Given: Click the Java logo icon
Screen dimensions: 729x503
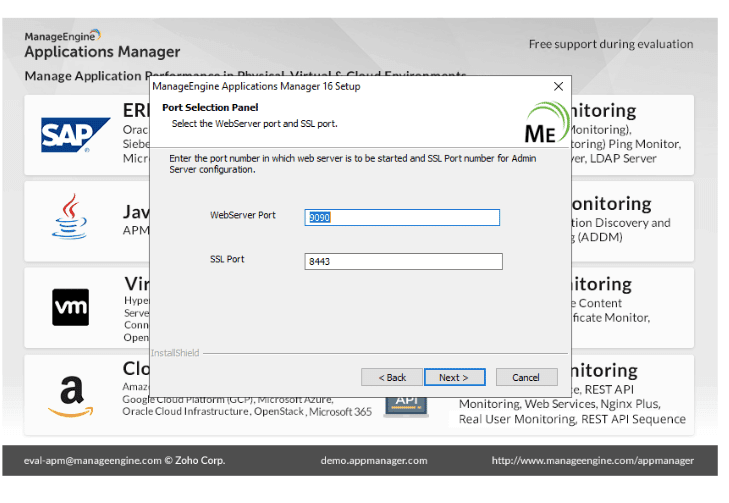Looking at the screenshot, I should 69,216.
